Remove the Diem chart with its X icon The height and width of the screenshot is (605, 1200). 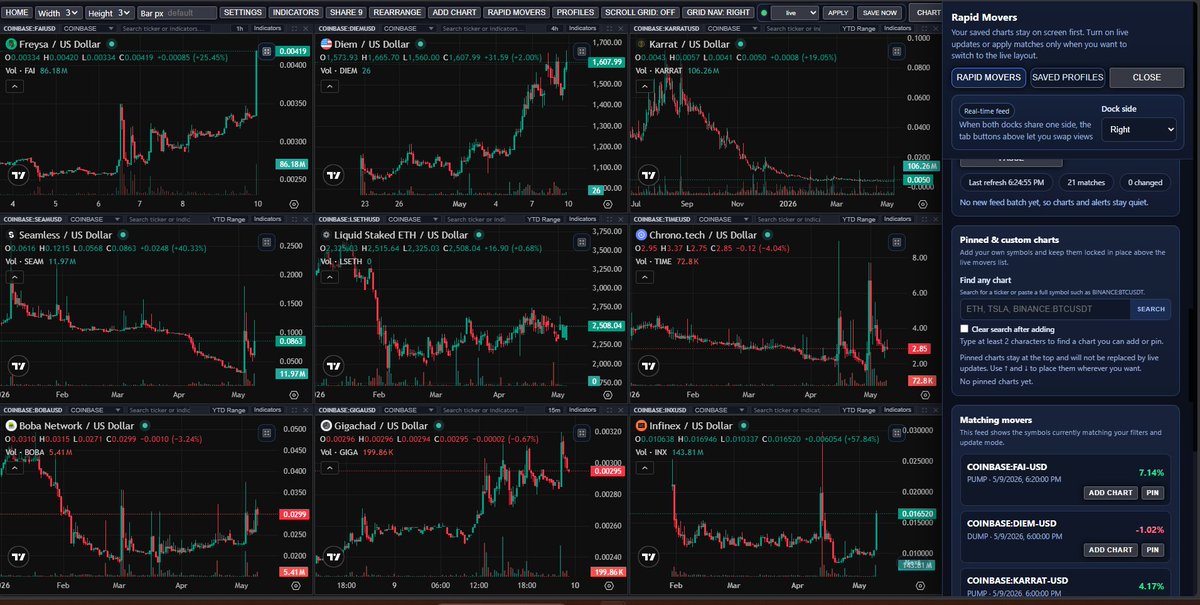tap(621, 28)
